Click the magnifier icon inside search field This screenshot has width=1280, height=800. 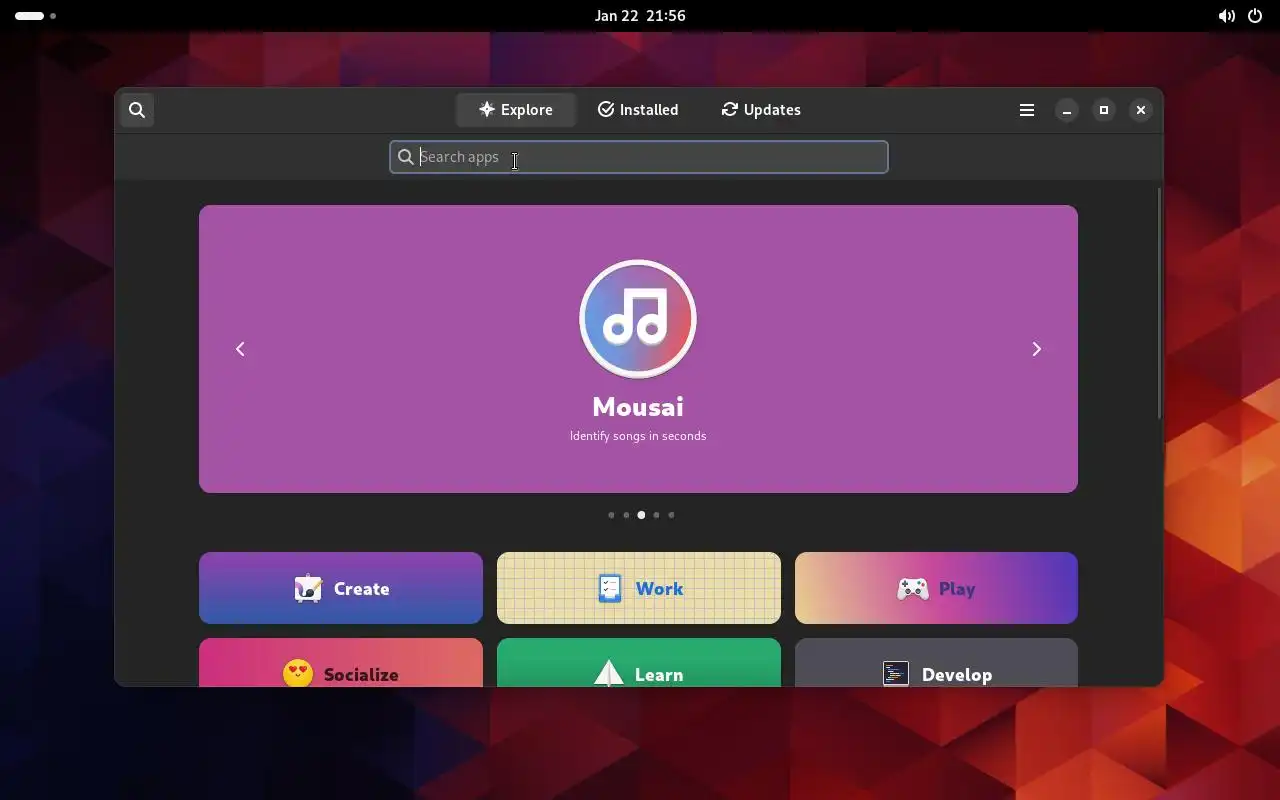tap(406, 157)
